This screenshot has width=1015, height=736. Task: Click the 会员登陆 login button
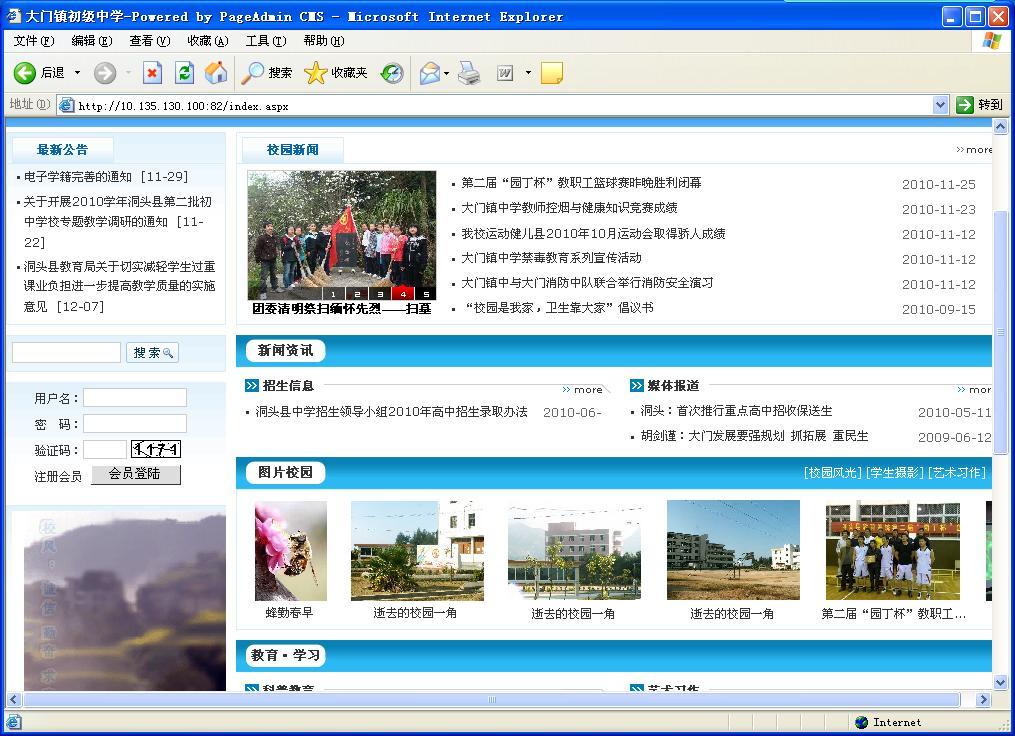click(x=135, y=474)
